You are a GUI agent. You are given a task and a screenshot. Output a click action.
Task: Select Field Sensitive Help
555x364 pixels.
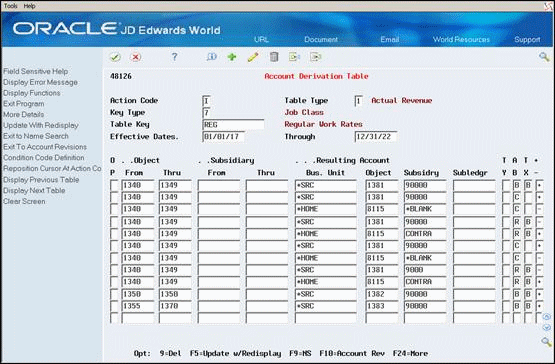coord(35,71)
